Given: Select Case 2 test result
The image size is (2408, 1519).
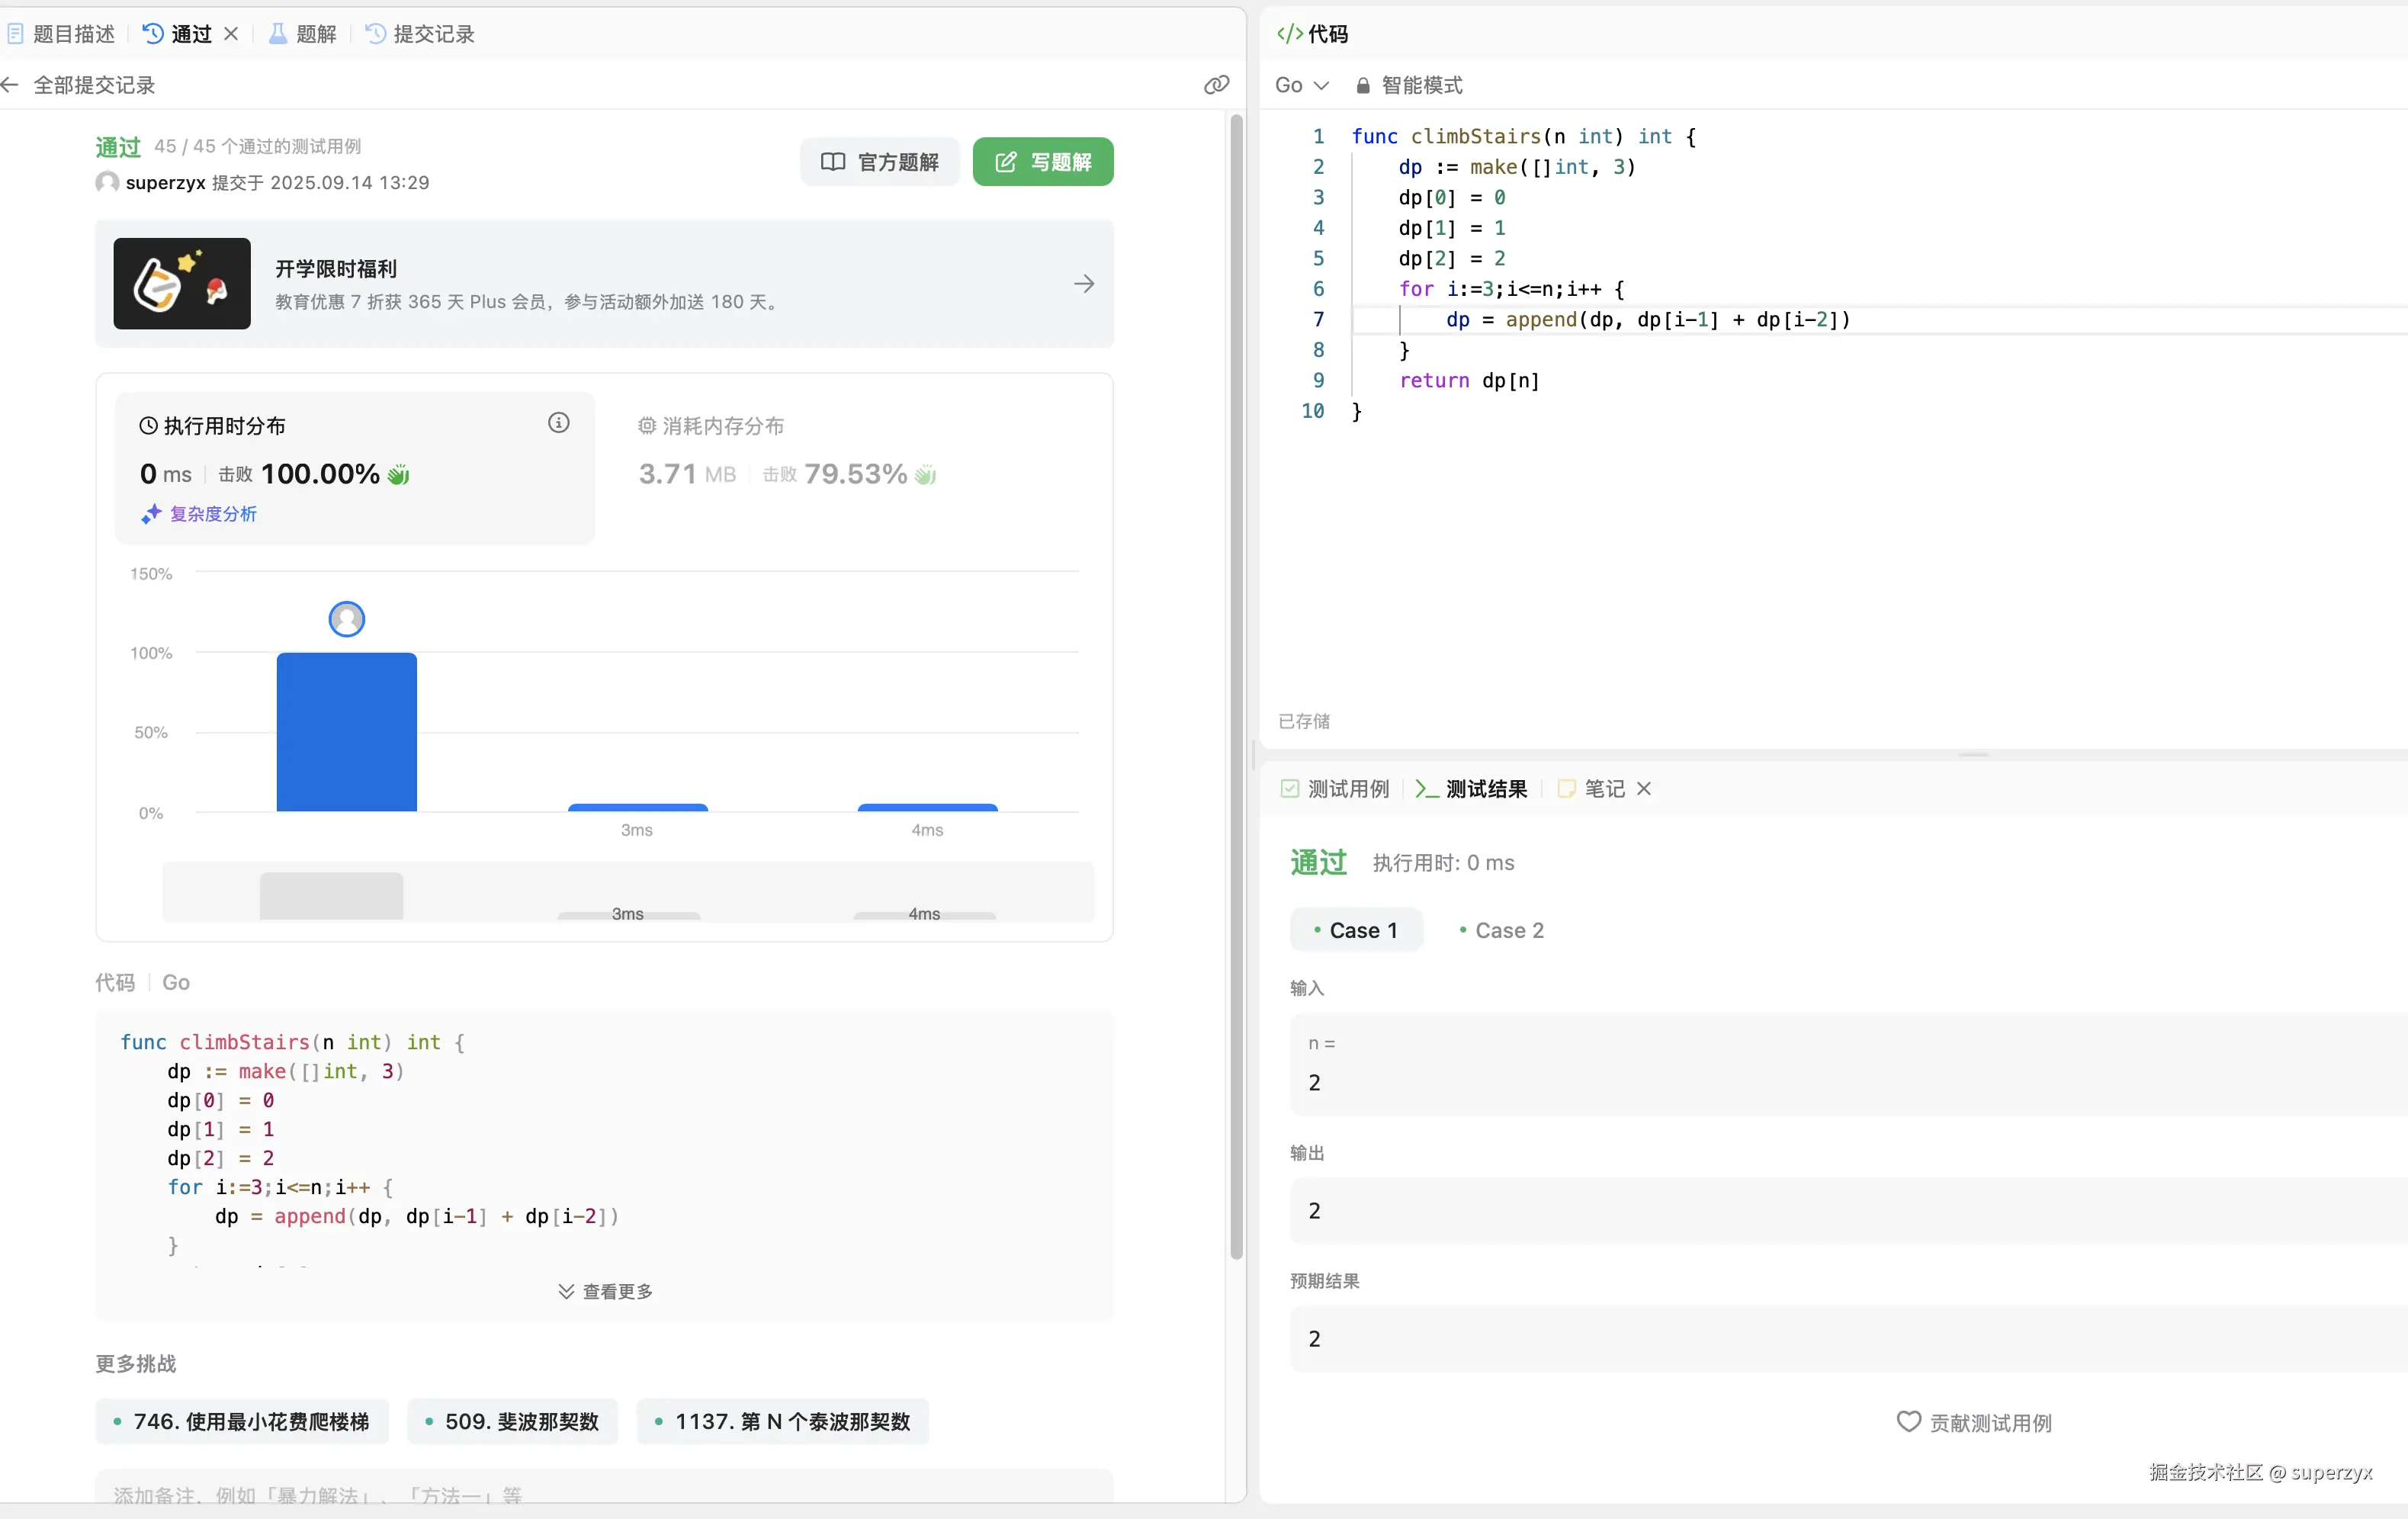Looking at the screenshot, I should coord(1501,930).
